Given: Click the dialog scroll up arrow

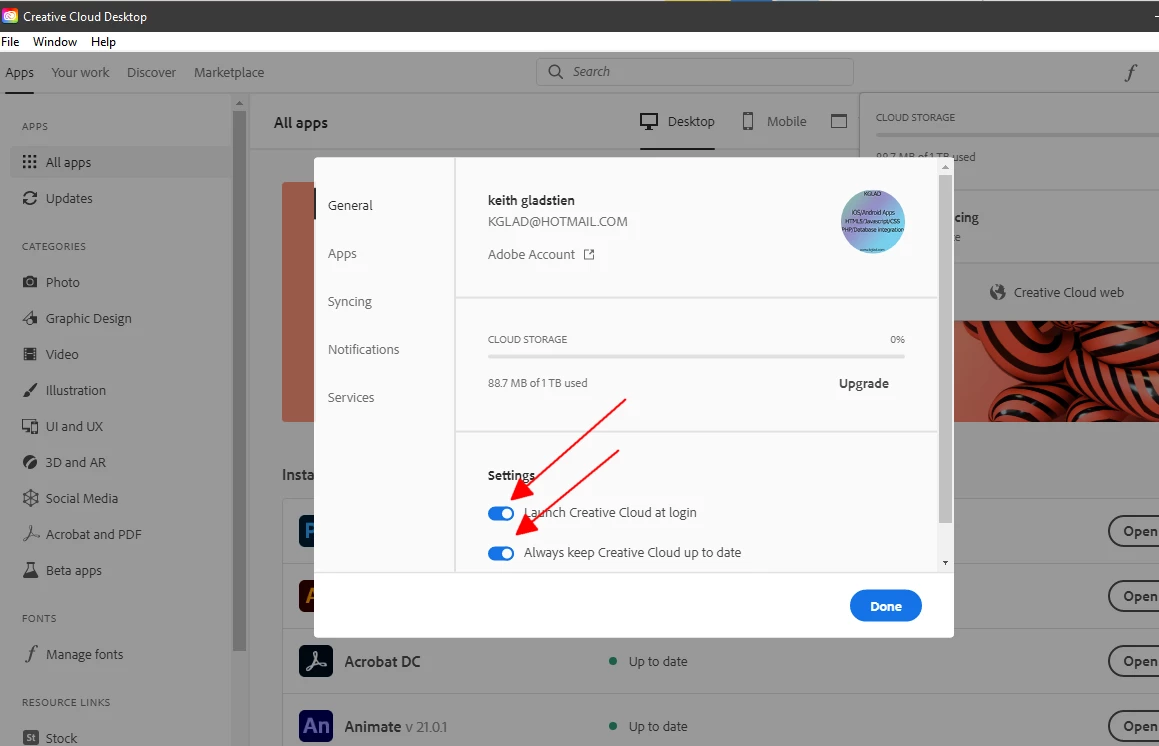Looking at the screenshot, I should [x=945, y=166].
